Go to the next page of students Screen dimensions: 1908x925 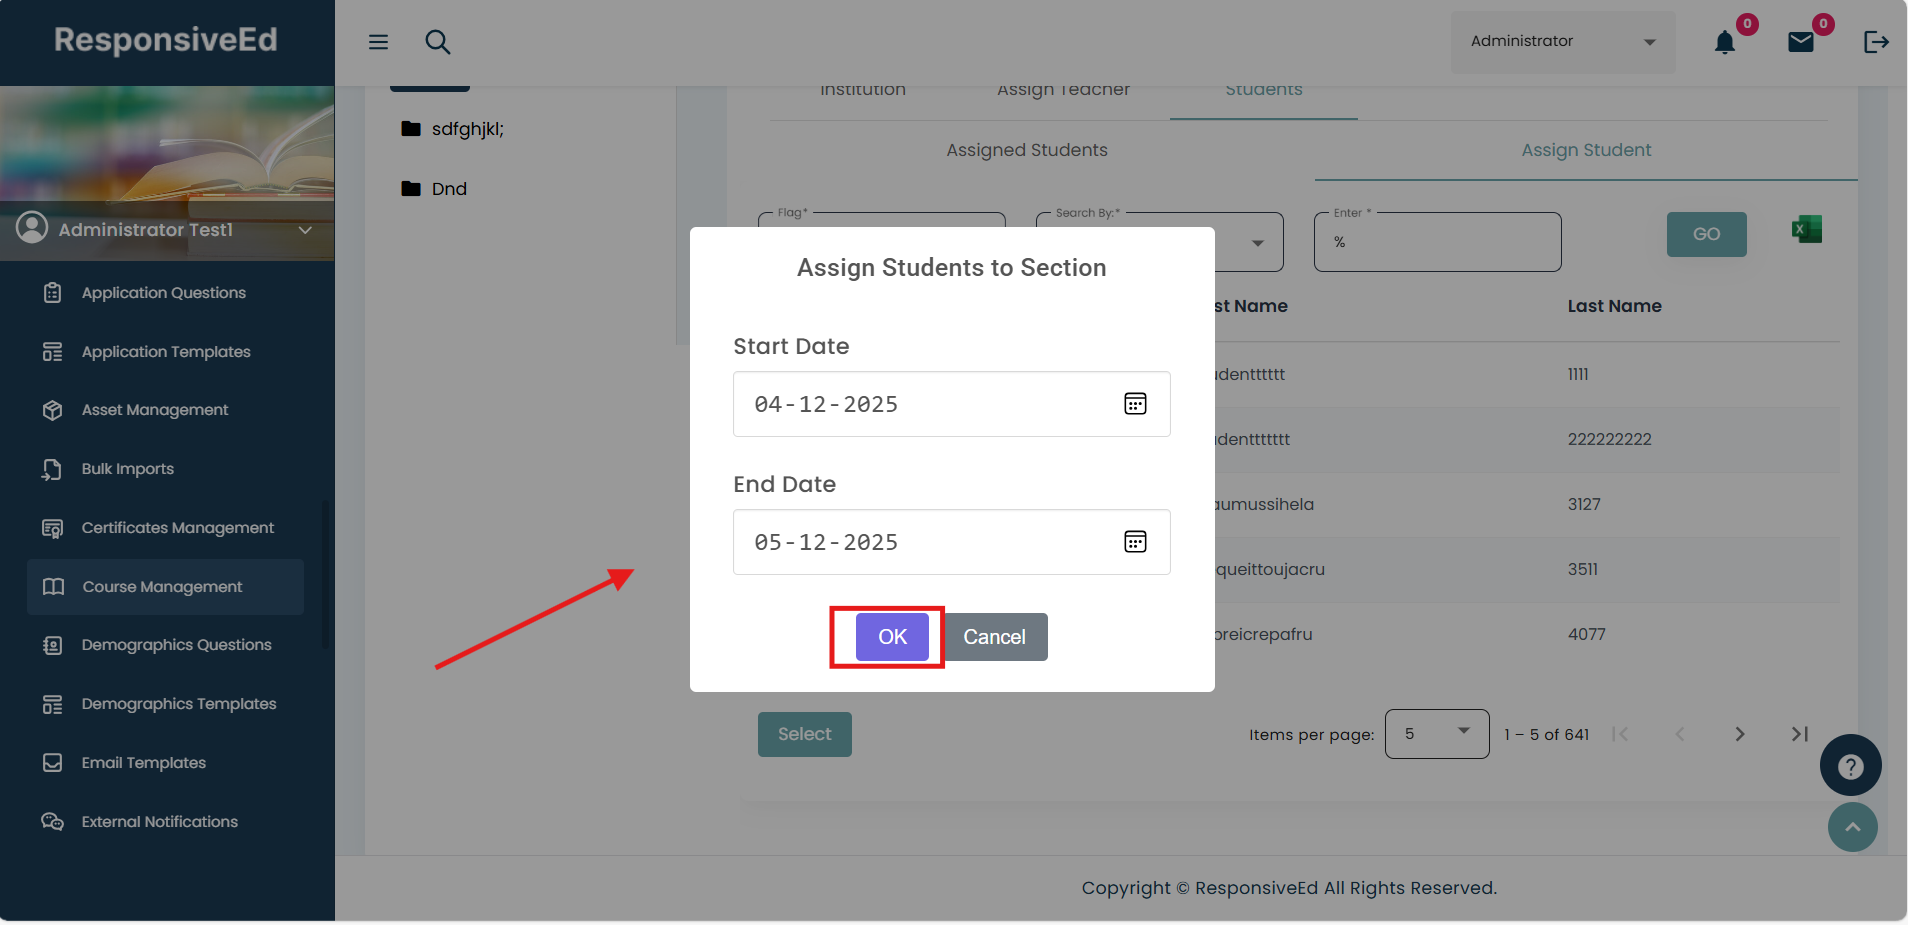(1739, 734)
